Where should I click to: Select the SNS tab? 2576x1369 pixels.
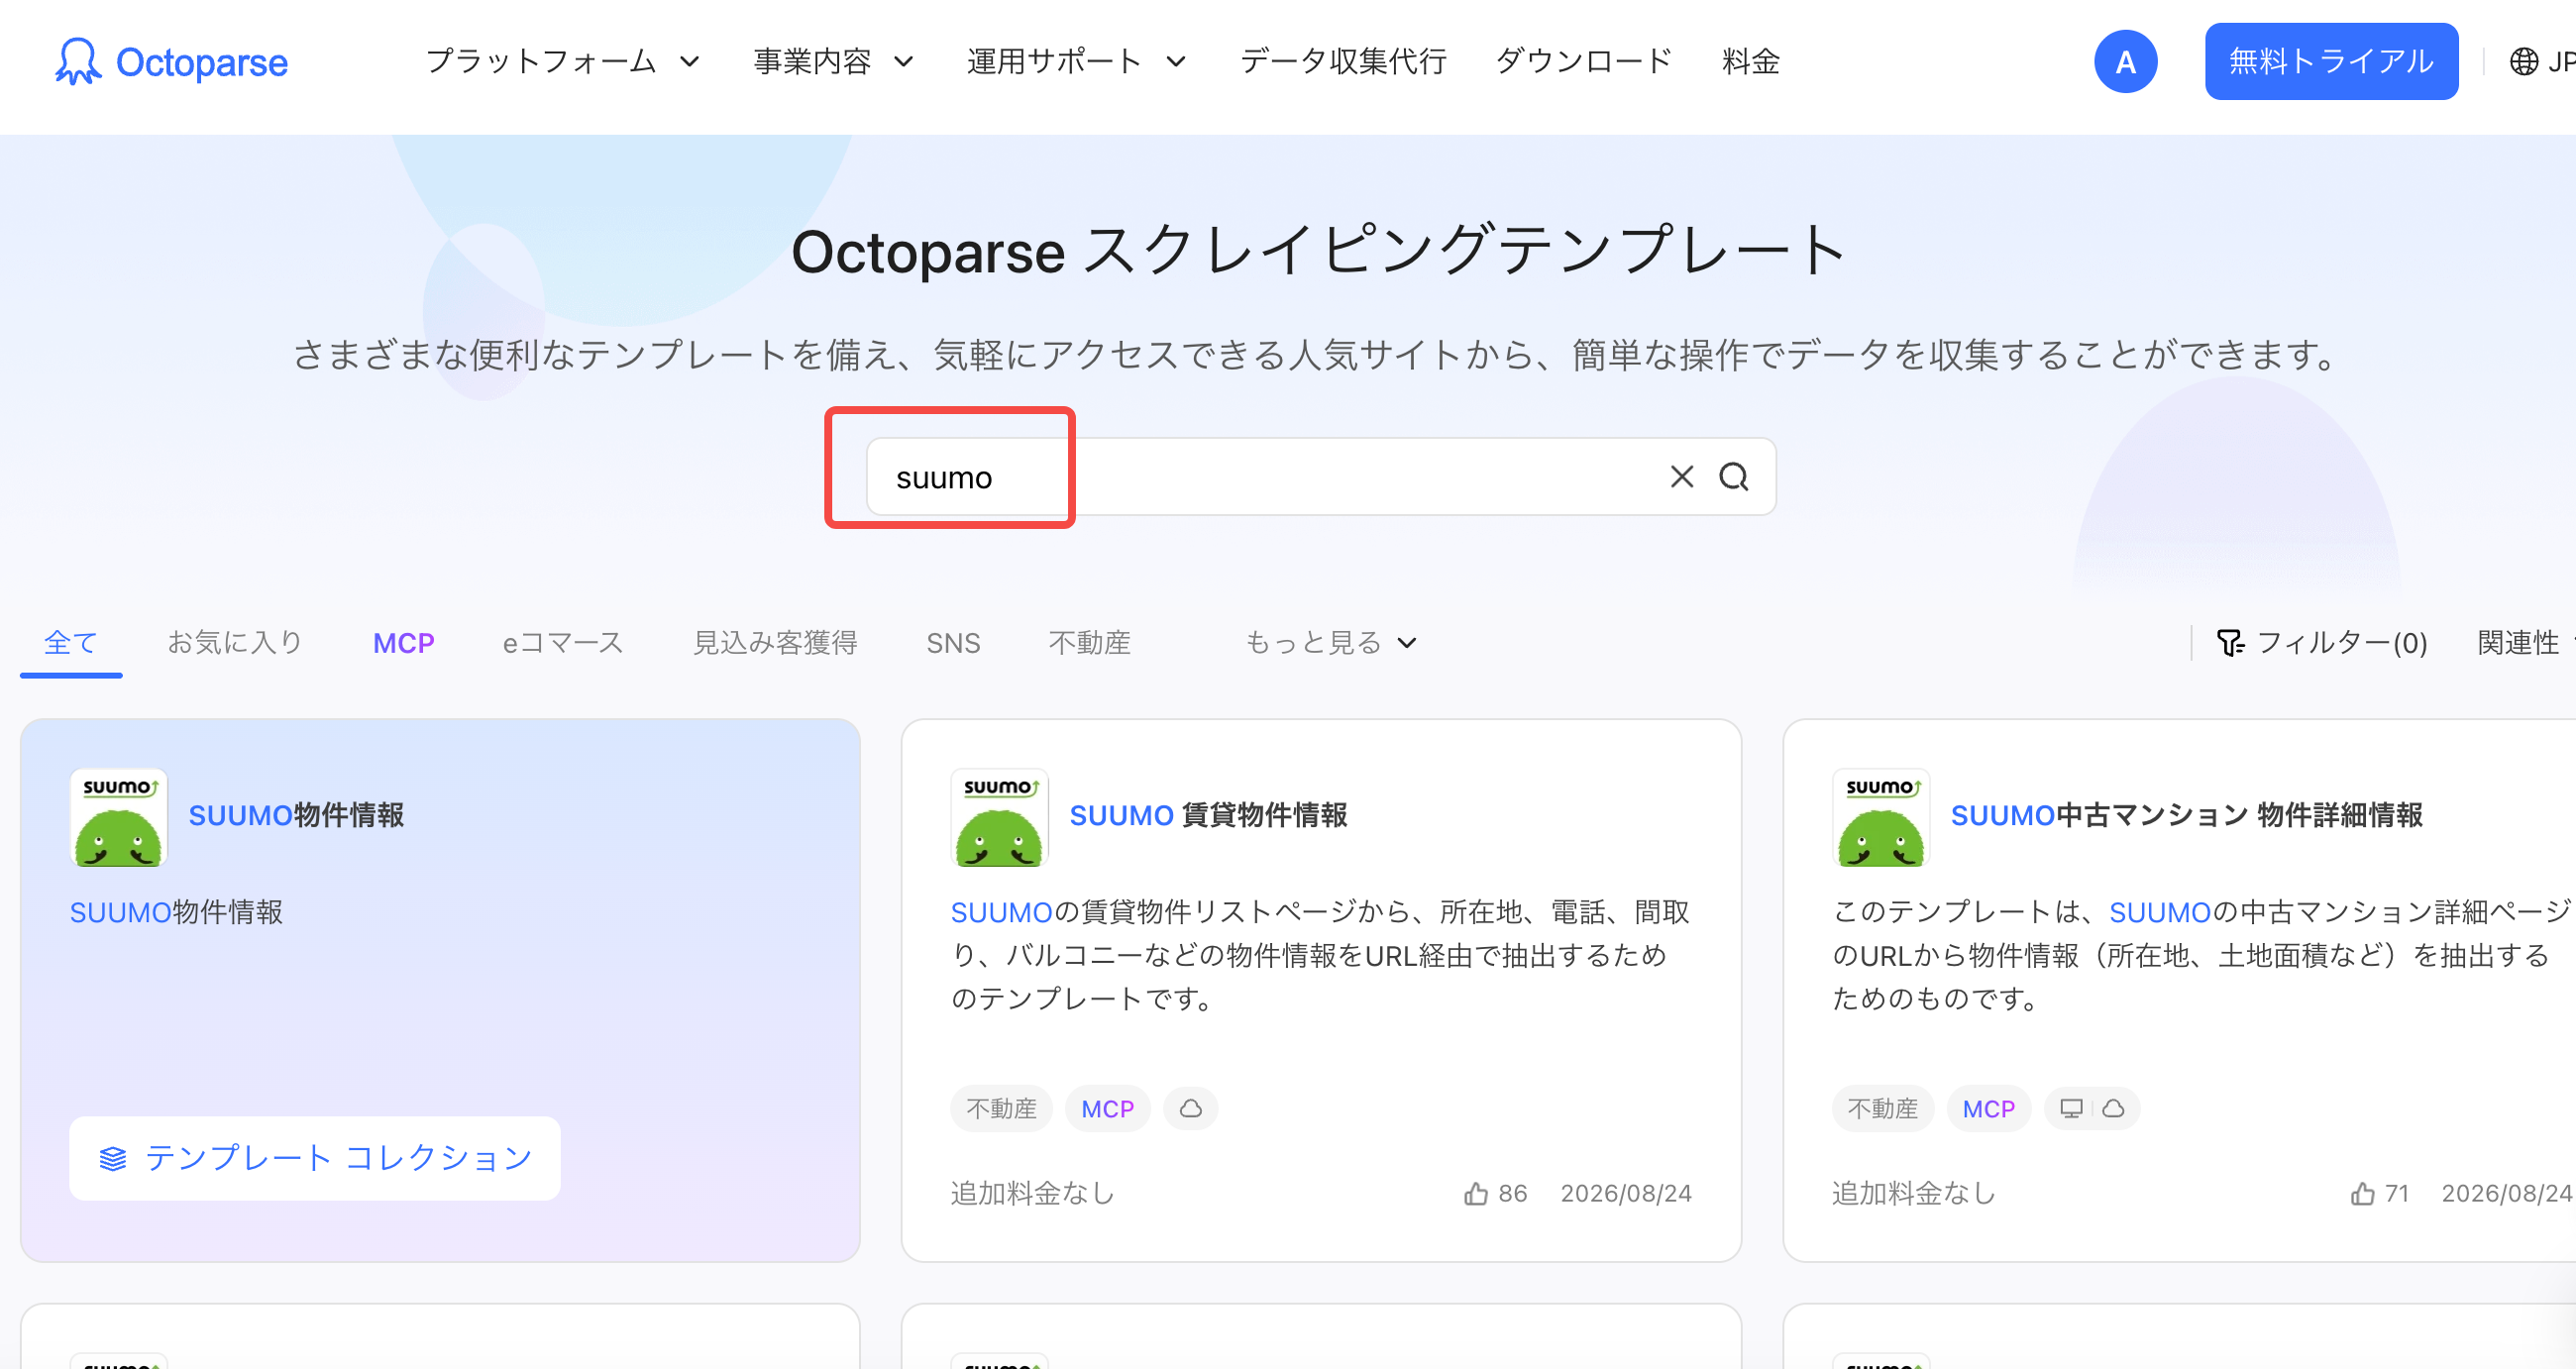953,643
